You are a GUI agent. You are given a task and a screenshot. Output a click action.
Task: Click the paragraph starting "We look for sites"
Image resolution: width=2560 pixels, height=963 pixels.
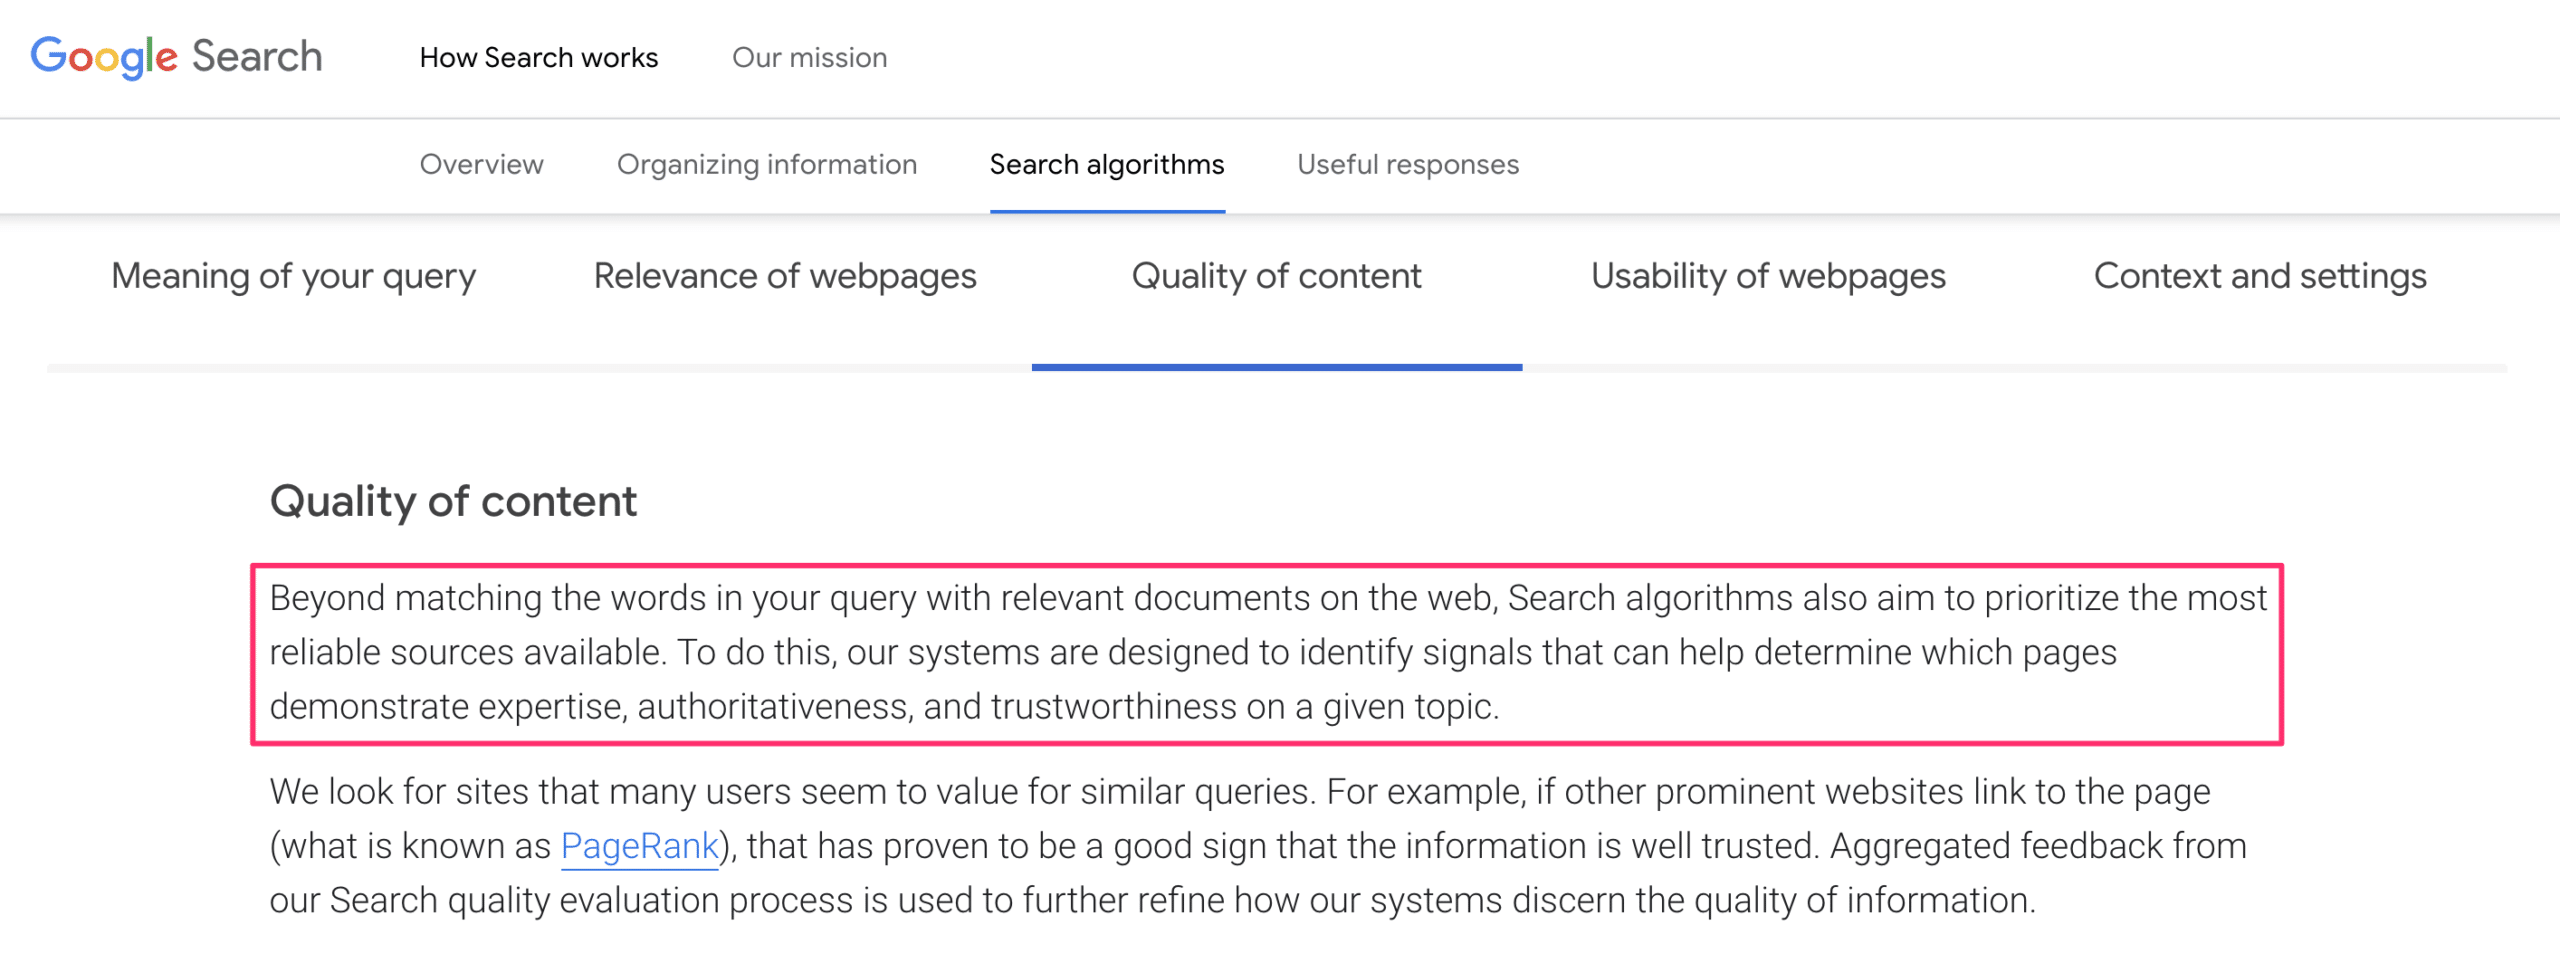(x=1258, y=846)
